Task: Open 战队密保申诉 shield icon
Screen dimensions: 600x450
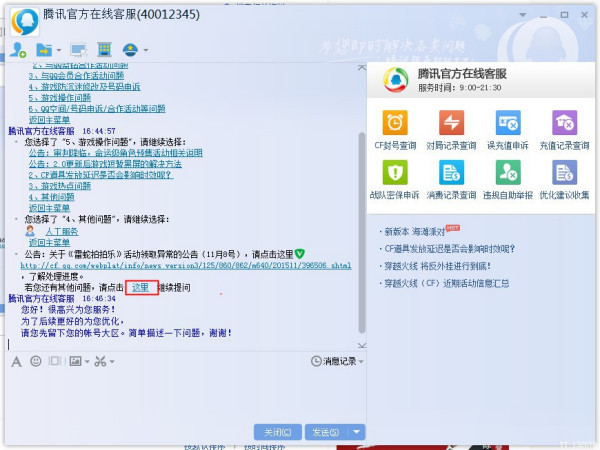Action: point(395,172)
